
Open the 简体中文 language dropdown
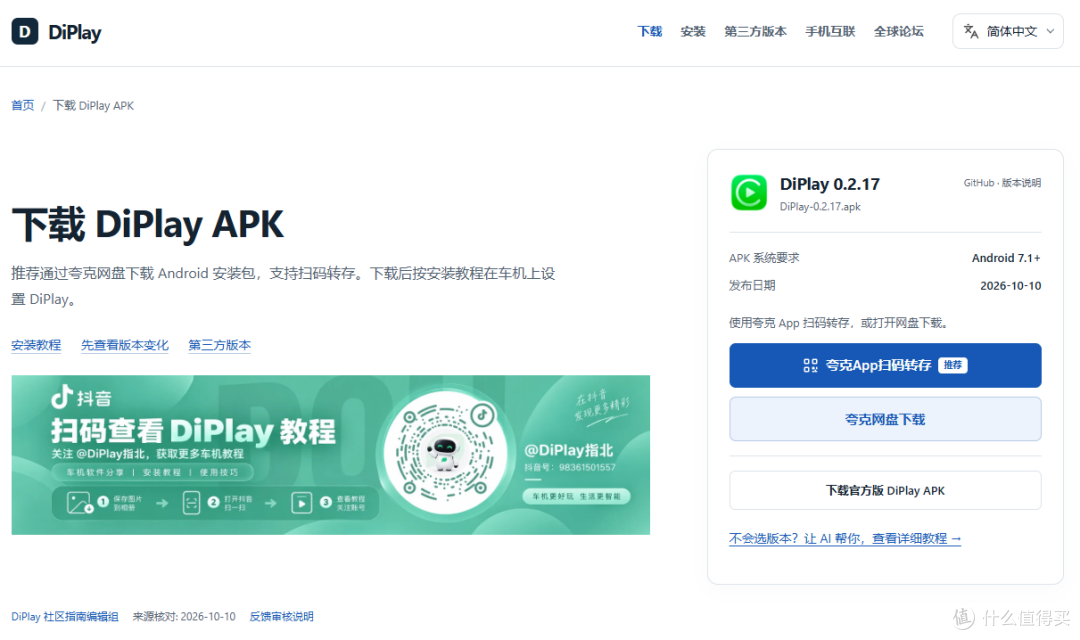(x=1008, y=31)
